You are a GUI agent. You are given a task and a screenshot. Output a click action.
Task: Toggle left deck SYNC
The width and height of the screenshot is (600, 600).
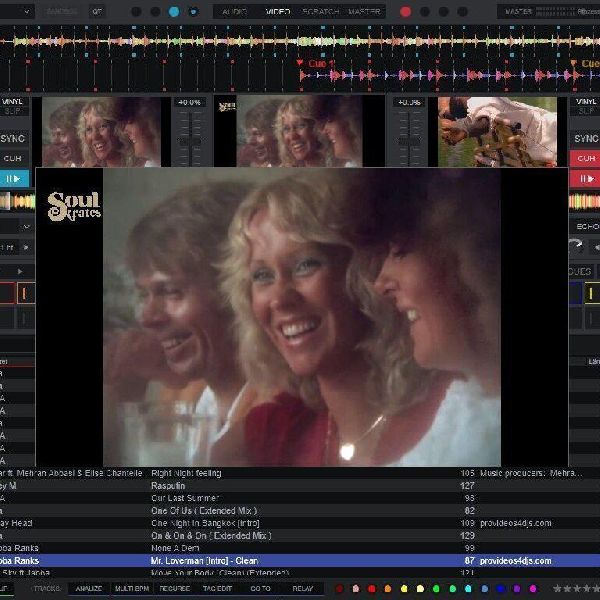tap(14, 139)
